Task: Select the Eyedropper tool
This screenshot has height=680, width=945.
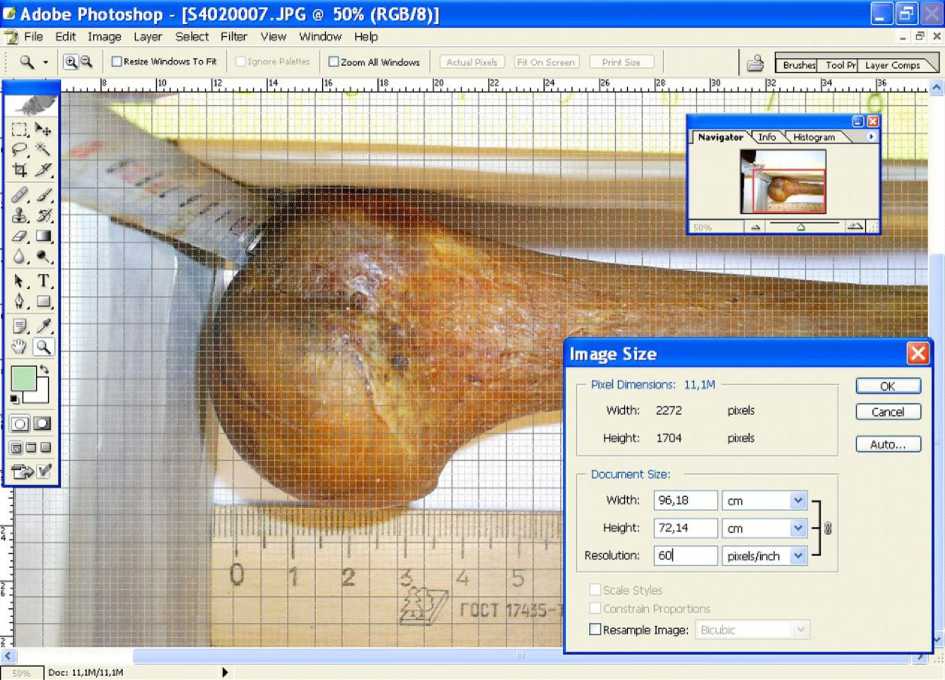Action: point(43,326)
